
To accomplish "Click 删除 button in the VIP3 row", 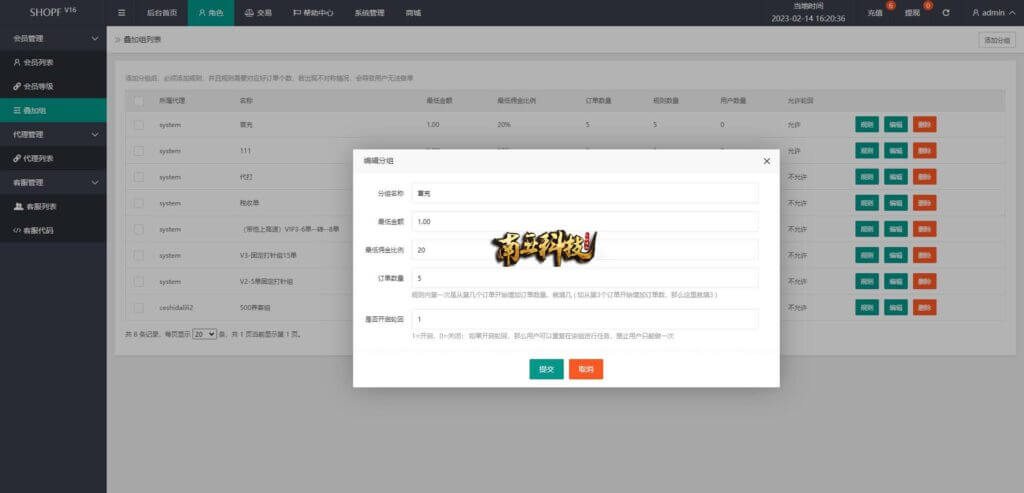I will pos(924,229).
